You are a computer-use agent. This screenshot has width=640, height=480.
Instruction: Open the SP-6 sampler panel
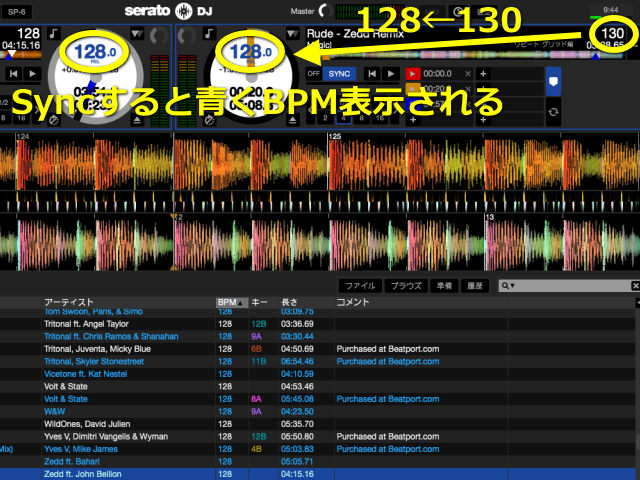tap(16, 12)
